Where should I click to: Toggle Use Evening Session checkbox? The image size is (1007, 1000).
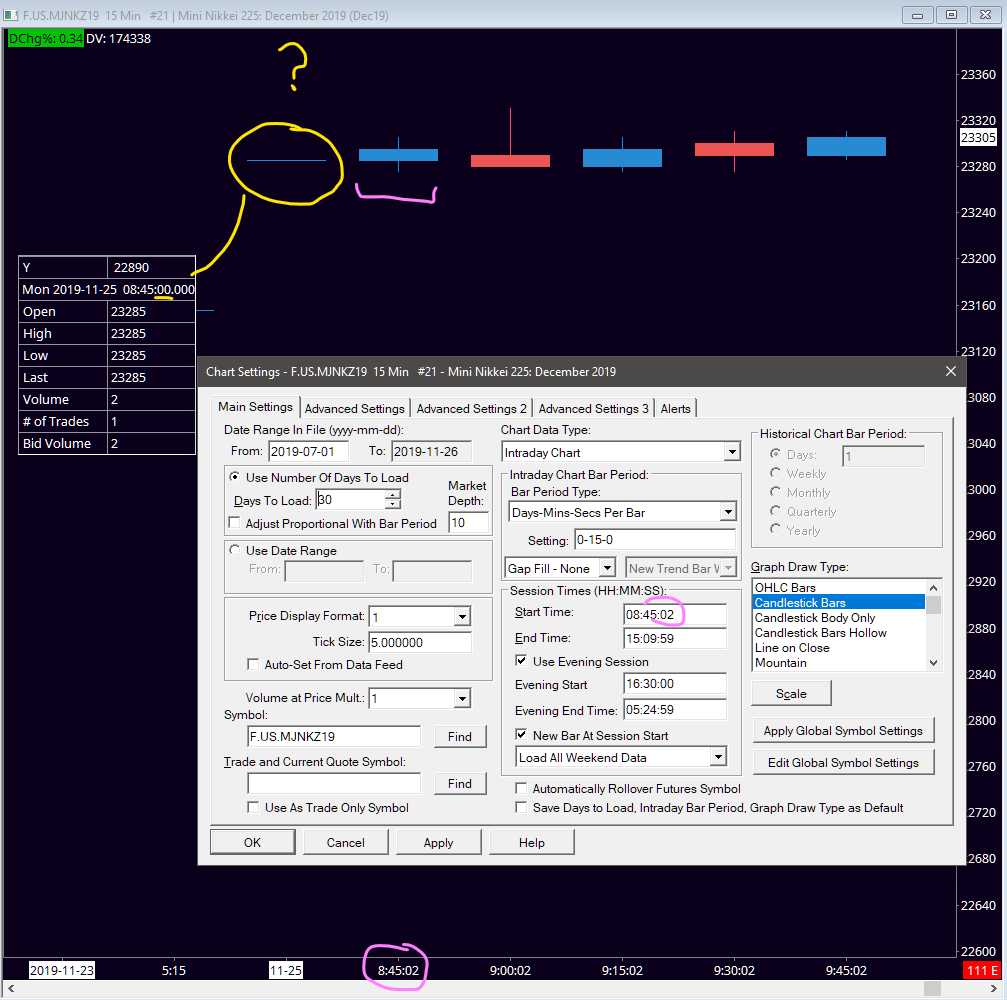521,660
